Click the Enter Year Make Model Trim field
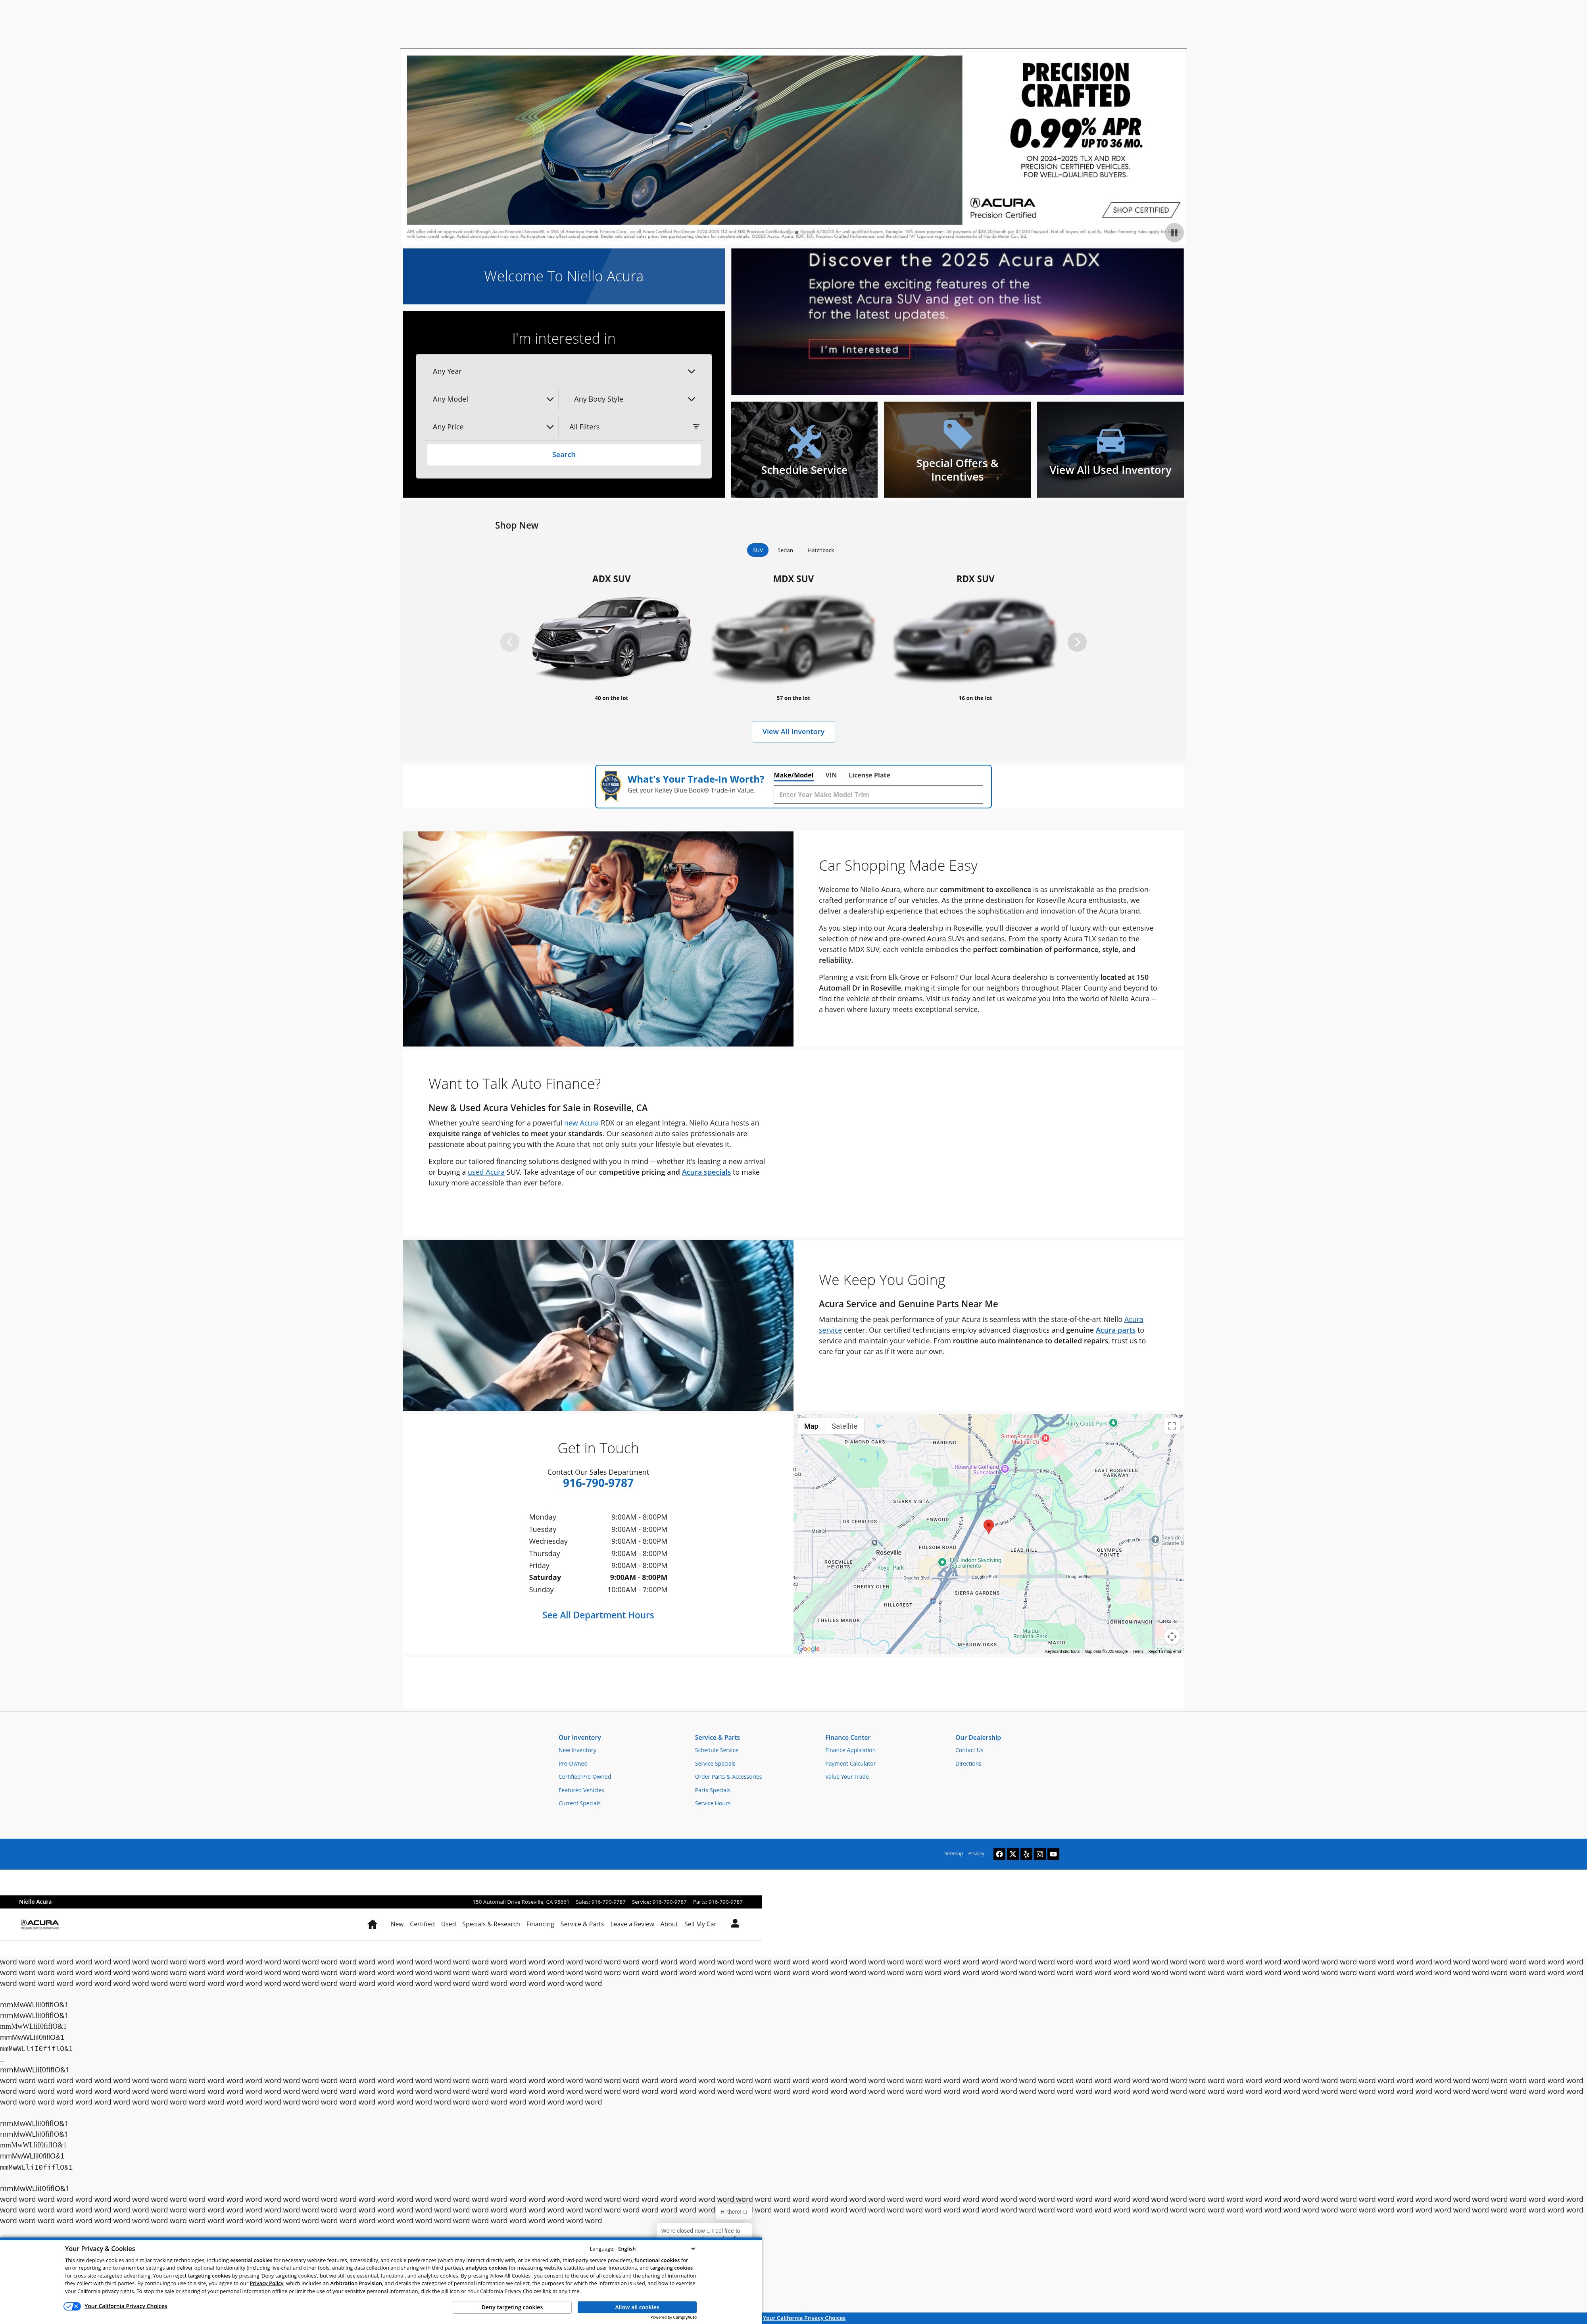1587x2324 pixels. [x=878, y=795]
